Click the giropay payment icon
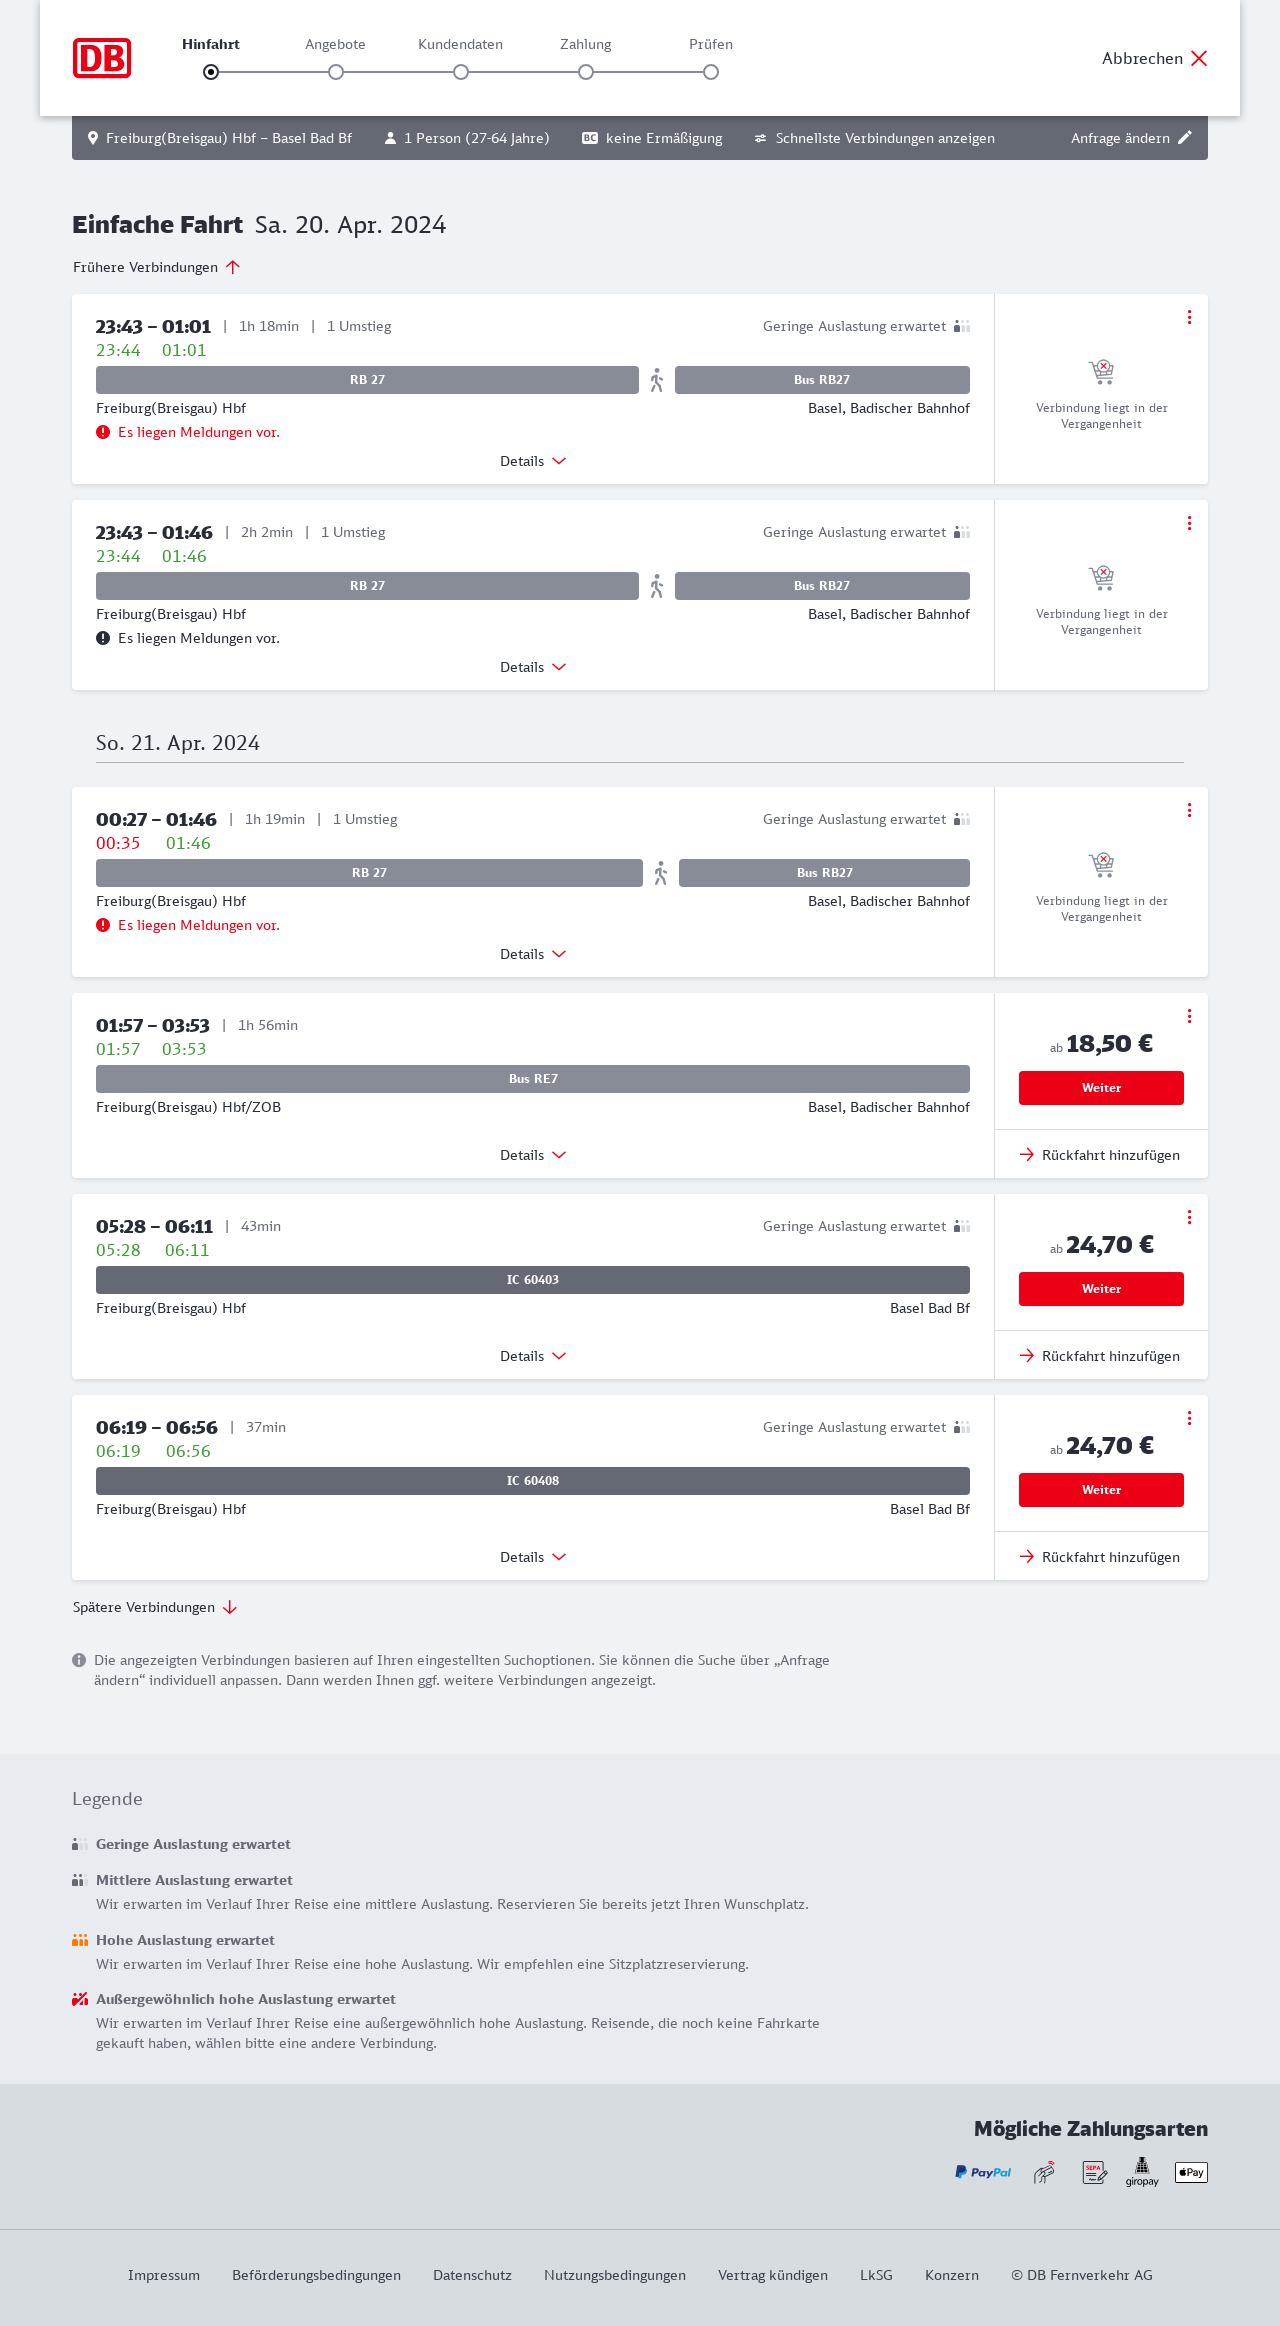 (x=1142, y=2172)
